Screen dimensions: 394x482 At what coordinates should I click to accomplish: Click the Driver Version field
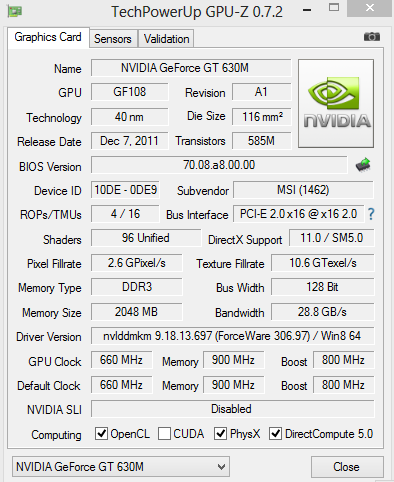(x=232, y=336)
